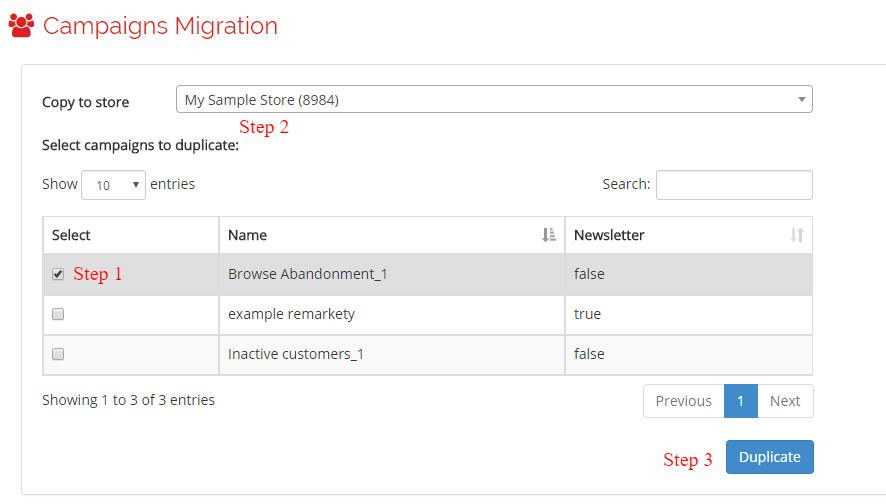
Task: Click the Duplicate button
Action: coord(770,457)
